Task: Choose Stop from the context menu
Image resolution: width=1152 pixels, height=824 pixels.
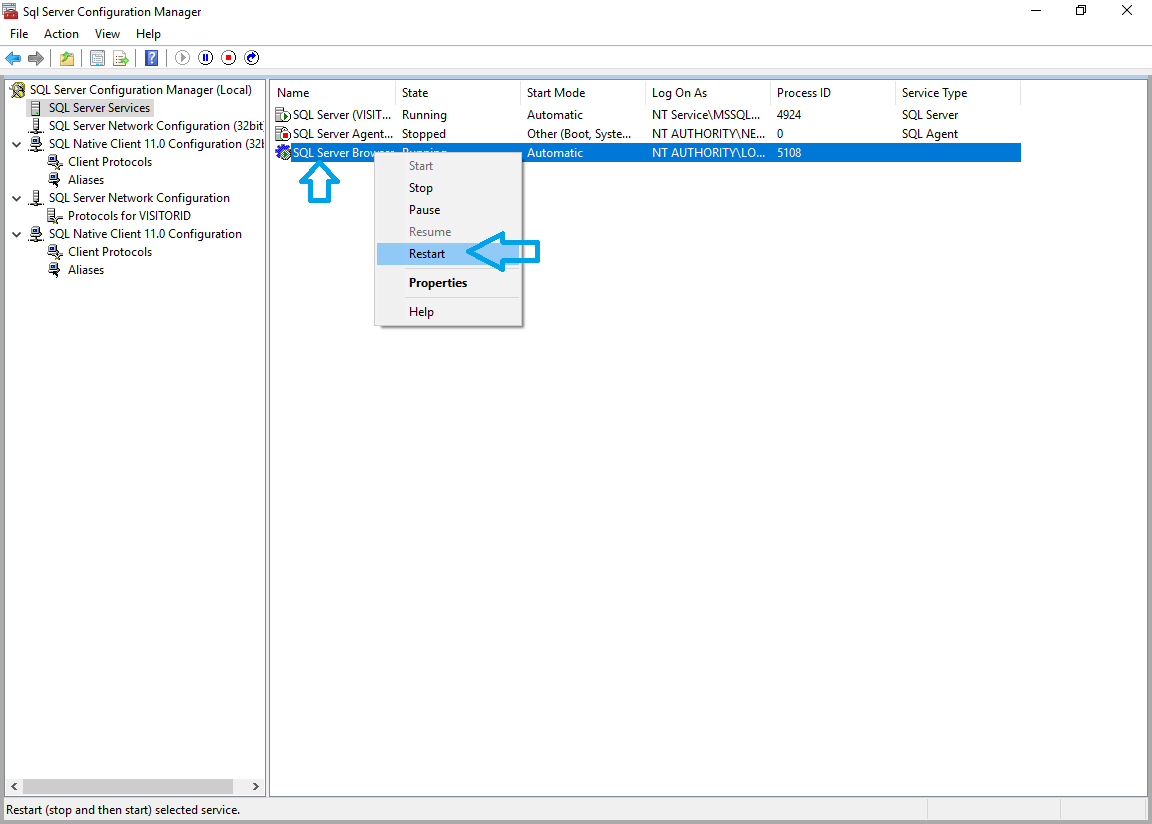Action: (x=421, y=188)
